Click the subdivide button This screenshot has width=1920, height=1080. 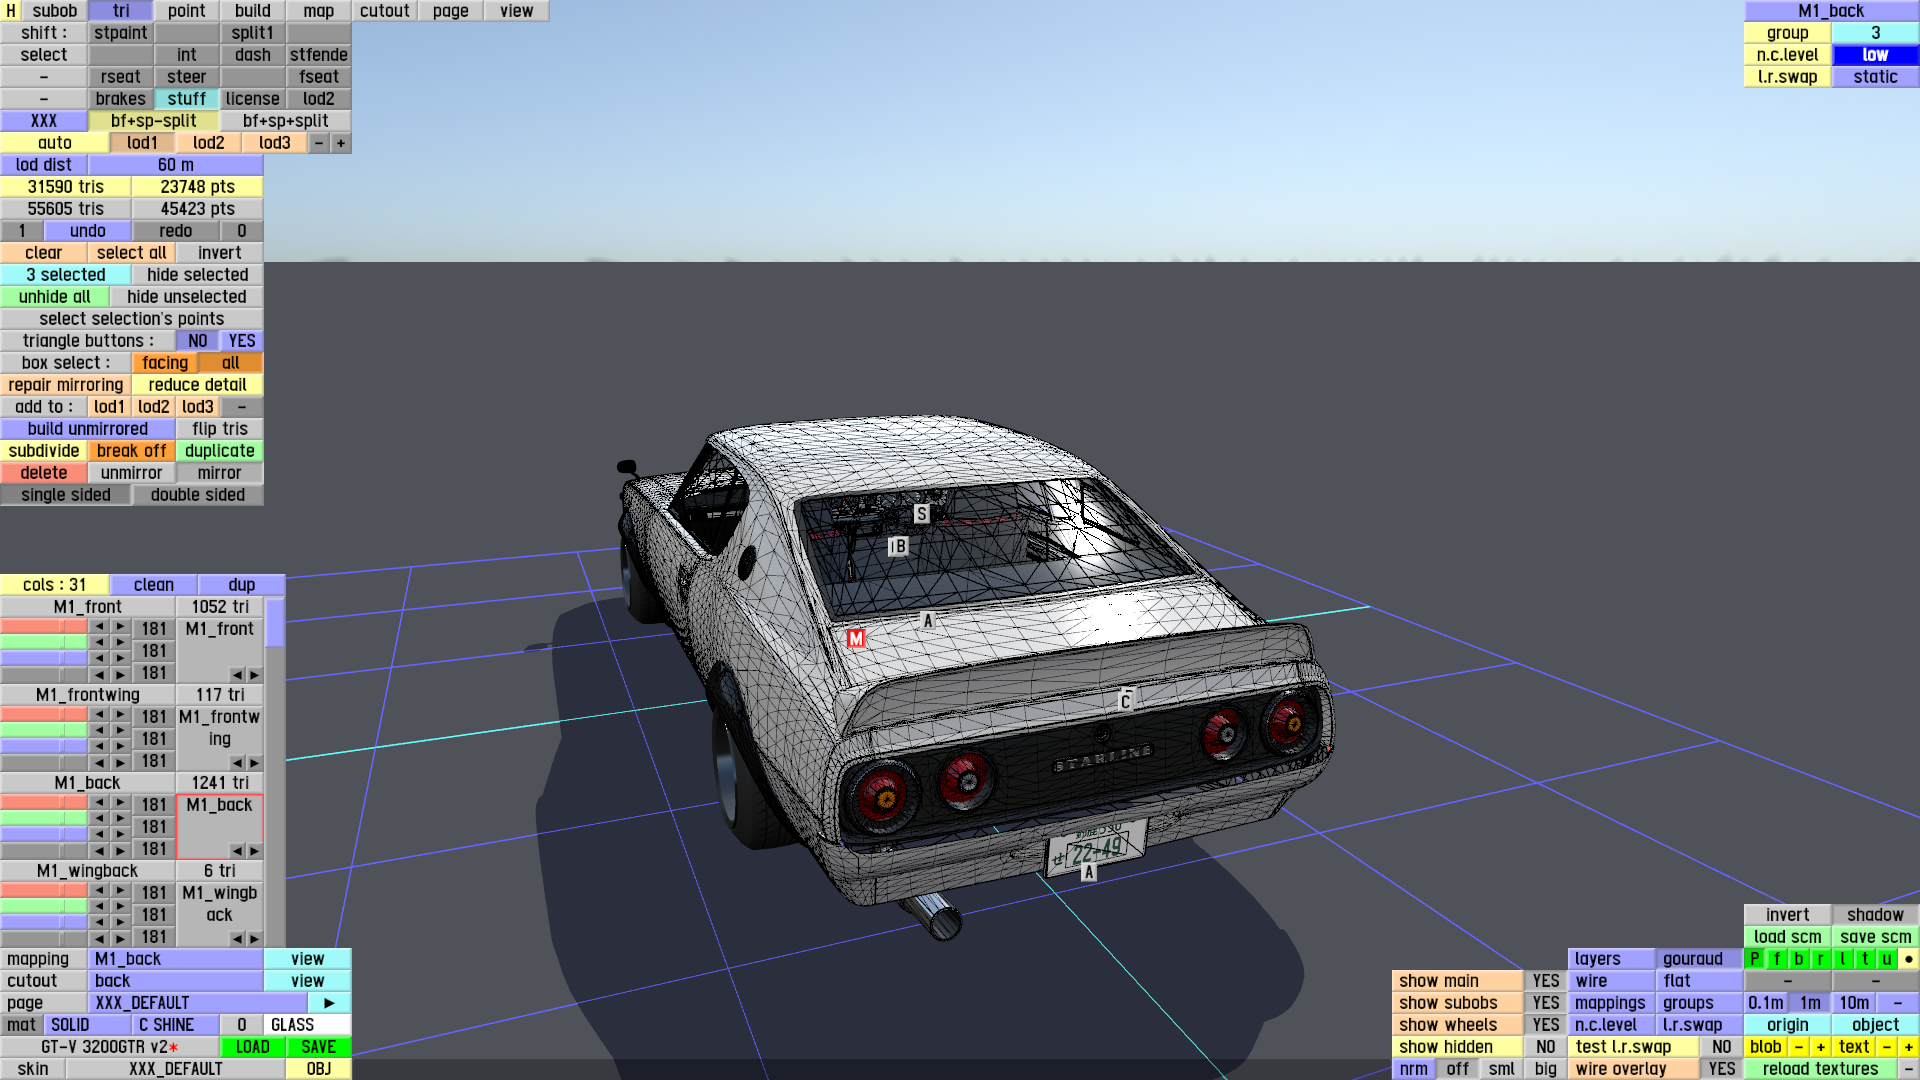tap(44, 451)
